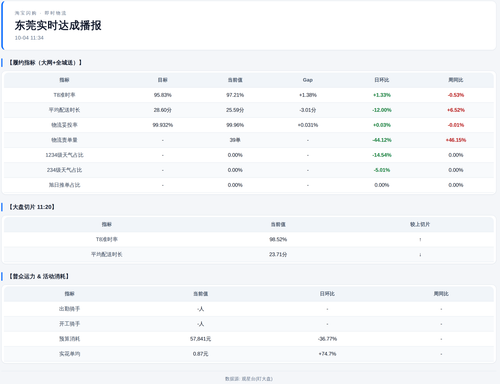Click 日环比 header in the 活动消耗 table
500x384 pixels.
coord(327,294)
